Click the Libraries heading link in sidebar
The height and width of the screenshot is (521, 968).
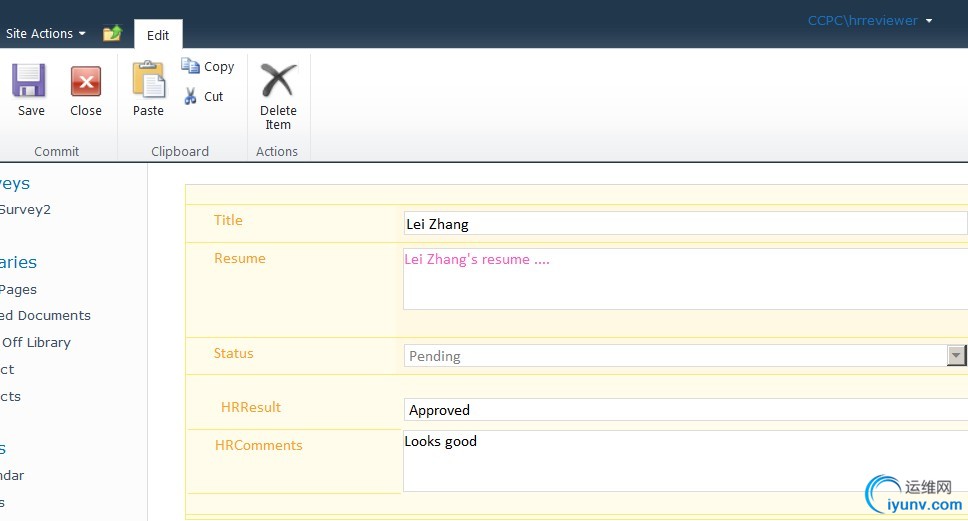pos(19,262)
